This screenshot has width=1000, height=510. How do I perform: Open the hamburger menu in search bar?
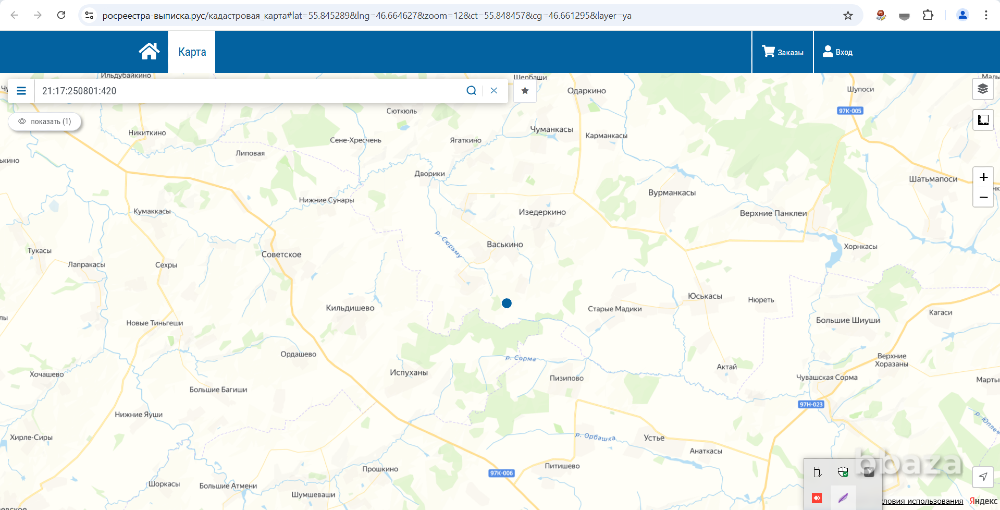(21, 91)
